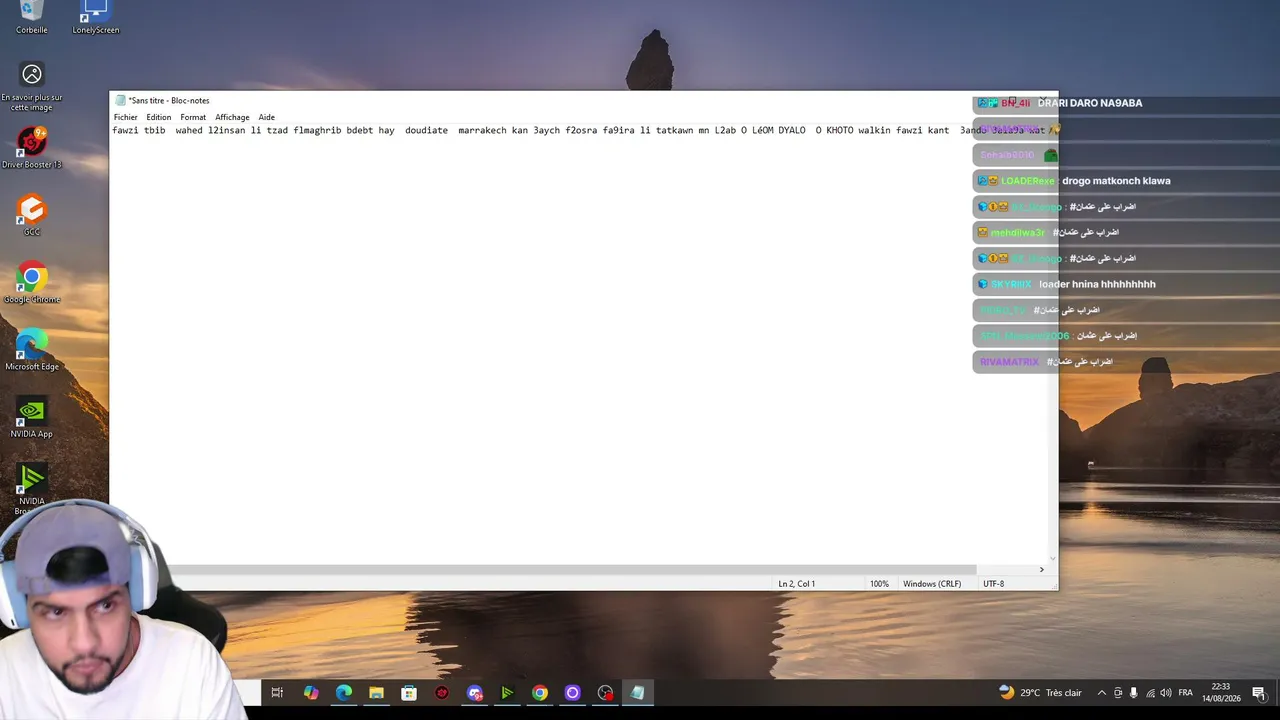Select the Driver Booster 13 desktop icon
1280x720 pixels.
(32, 147)
